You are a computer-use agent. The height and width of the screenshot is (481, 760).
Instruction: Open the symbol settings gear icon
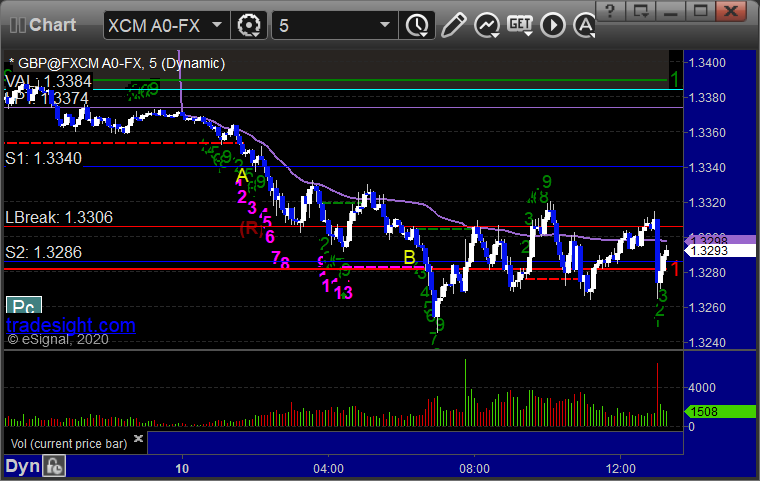pyautogui.click(x=249, y=25)
